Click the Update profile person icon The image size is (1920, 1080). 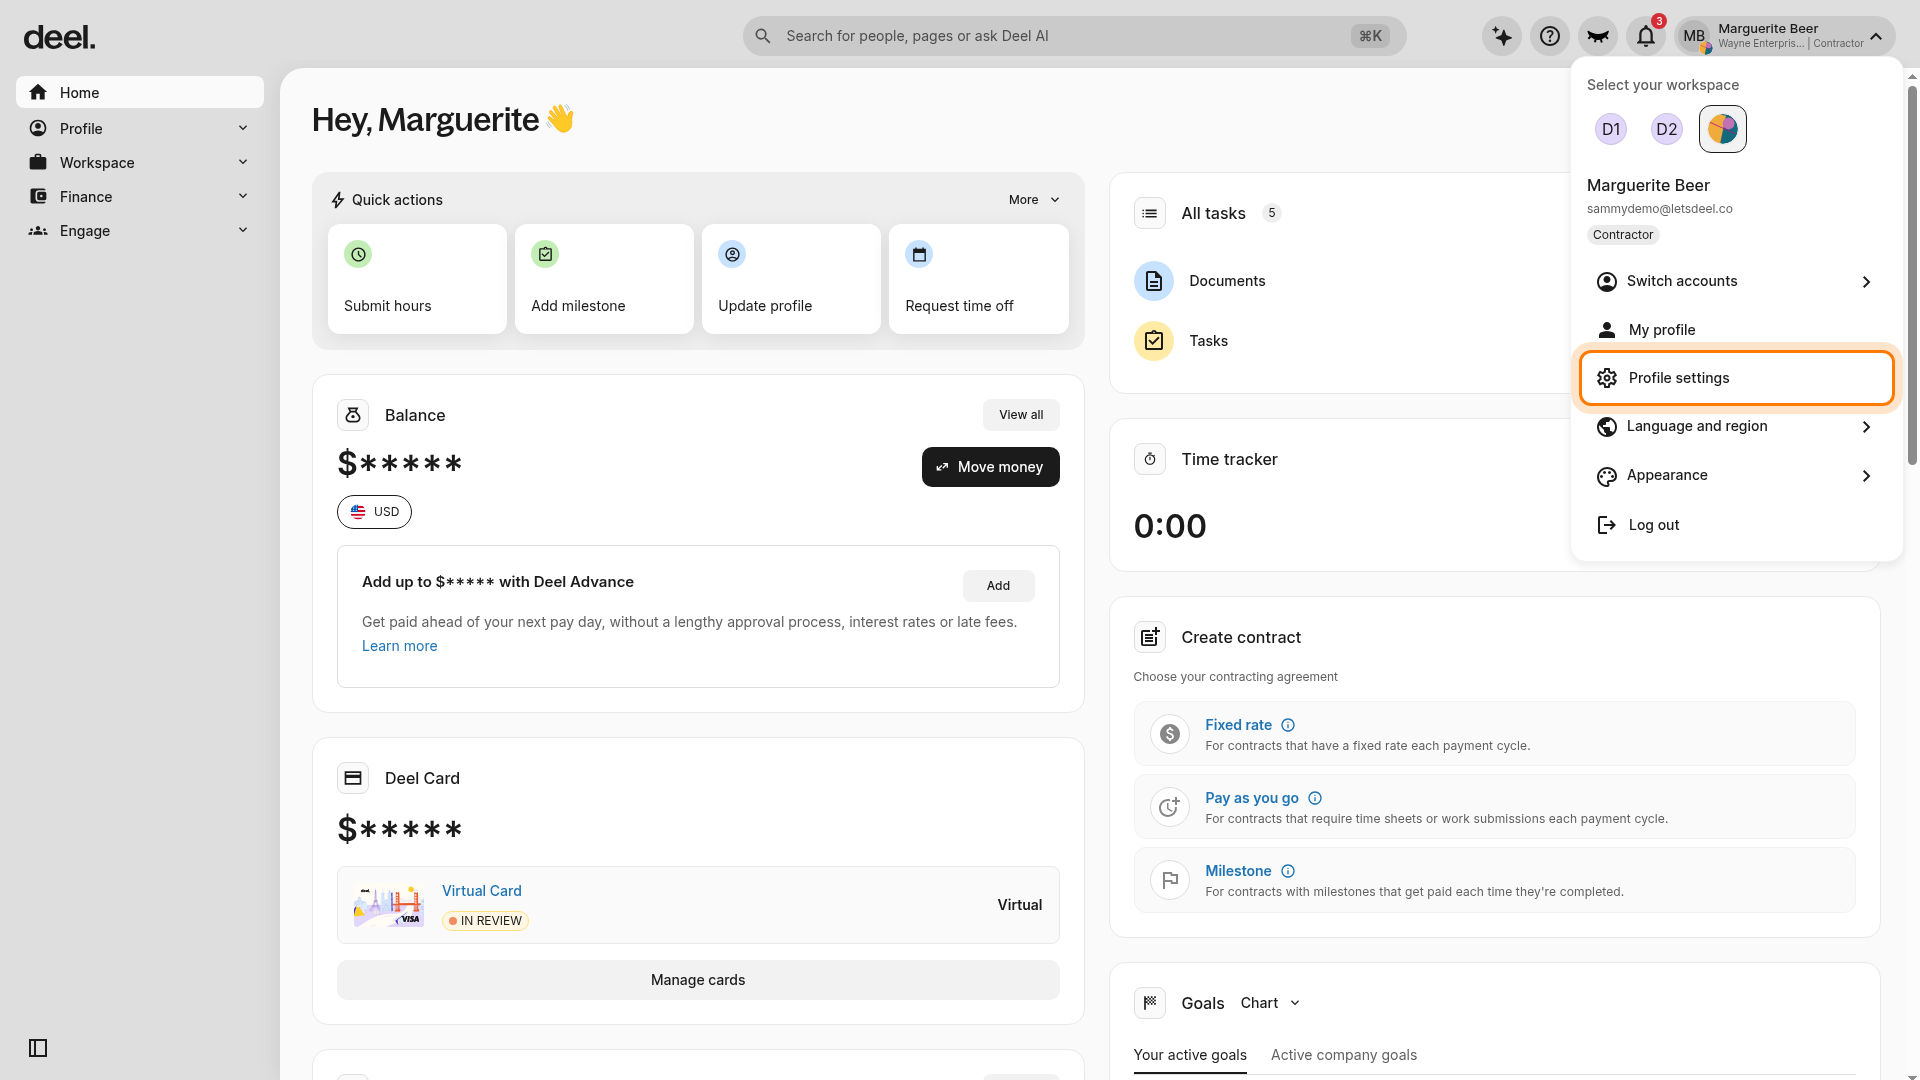click(x=732, y=254)
